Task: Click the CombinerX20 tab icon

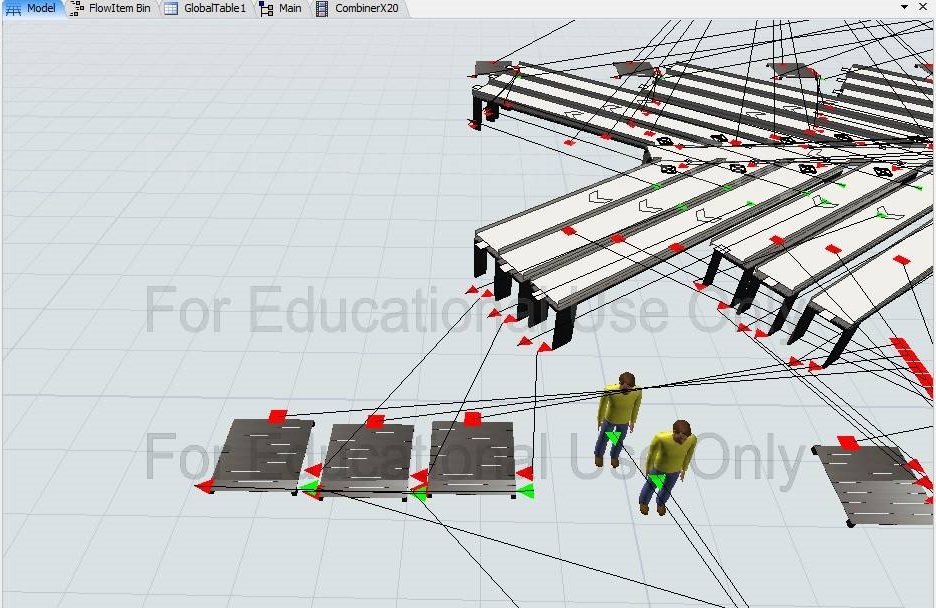Action: [322, 8]
